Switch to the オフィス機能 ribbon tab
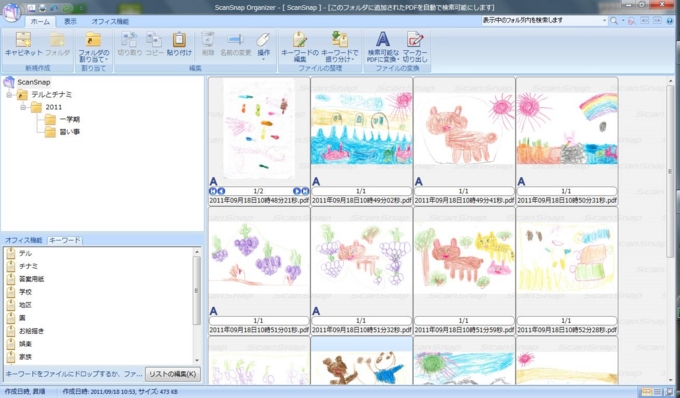The width and height of the screenshot is (680, 398). pos(110,21)
